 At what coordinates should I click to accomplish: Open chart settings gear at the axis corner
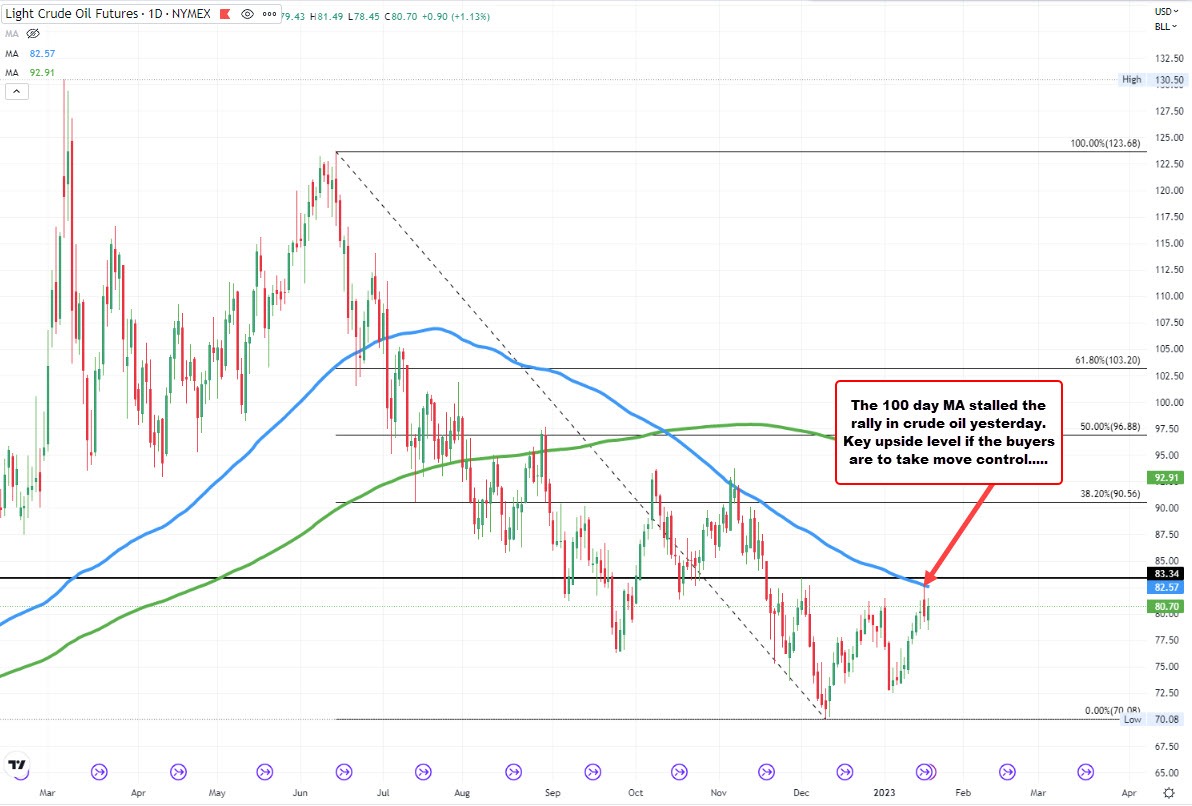click(x=1168, y=792)
